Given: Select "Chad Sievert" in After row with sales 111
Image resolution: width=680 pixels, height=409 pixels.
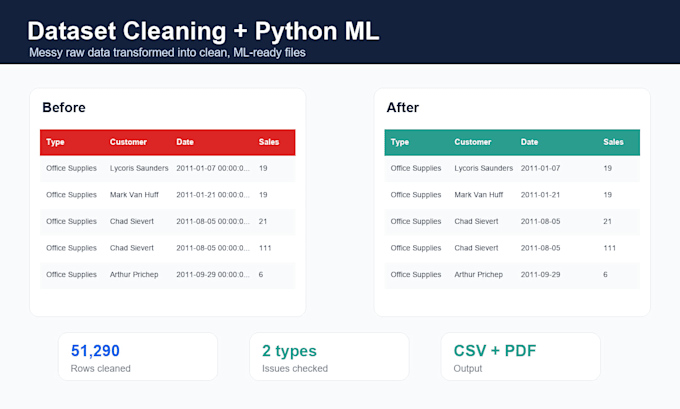Looking at the screenshot, I should click(x=476, y=248).
